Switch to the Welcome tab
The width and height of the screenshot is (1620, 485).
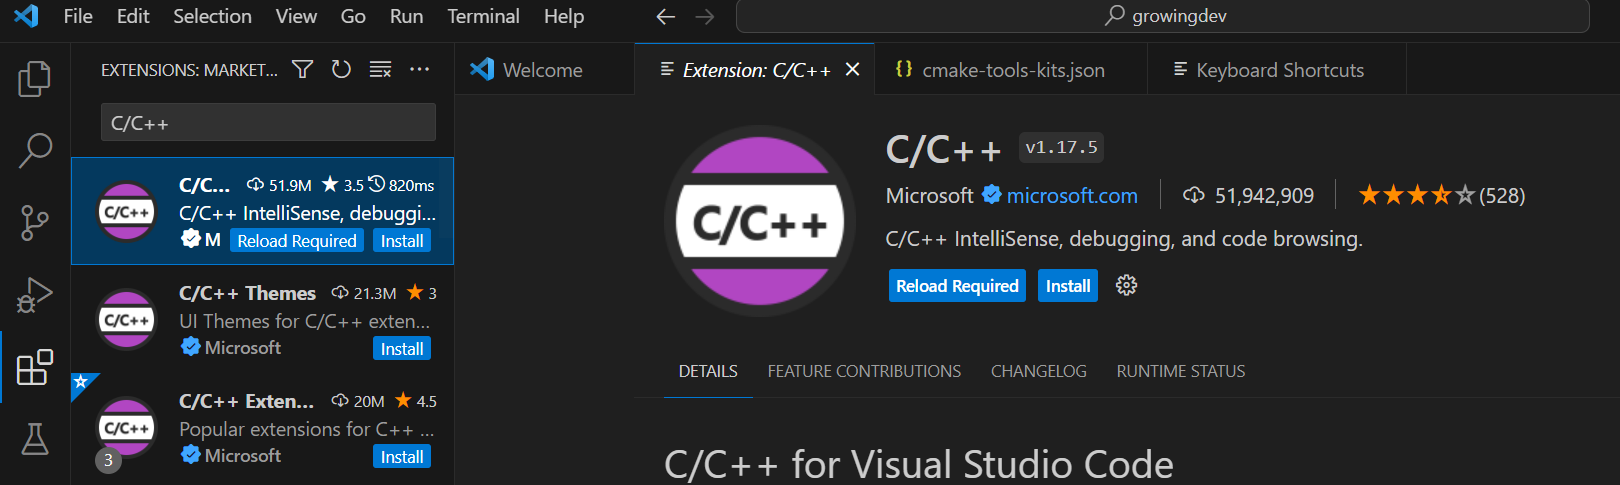click(x=544, y=69)
